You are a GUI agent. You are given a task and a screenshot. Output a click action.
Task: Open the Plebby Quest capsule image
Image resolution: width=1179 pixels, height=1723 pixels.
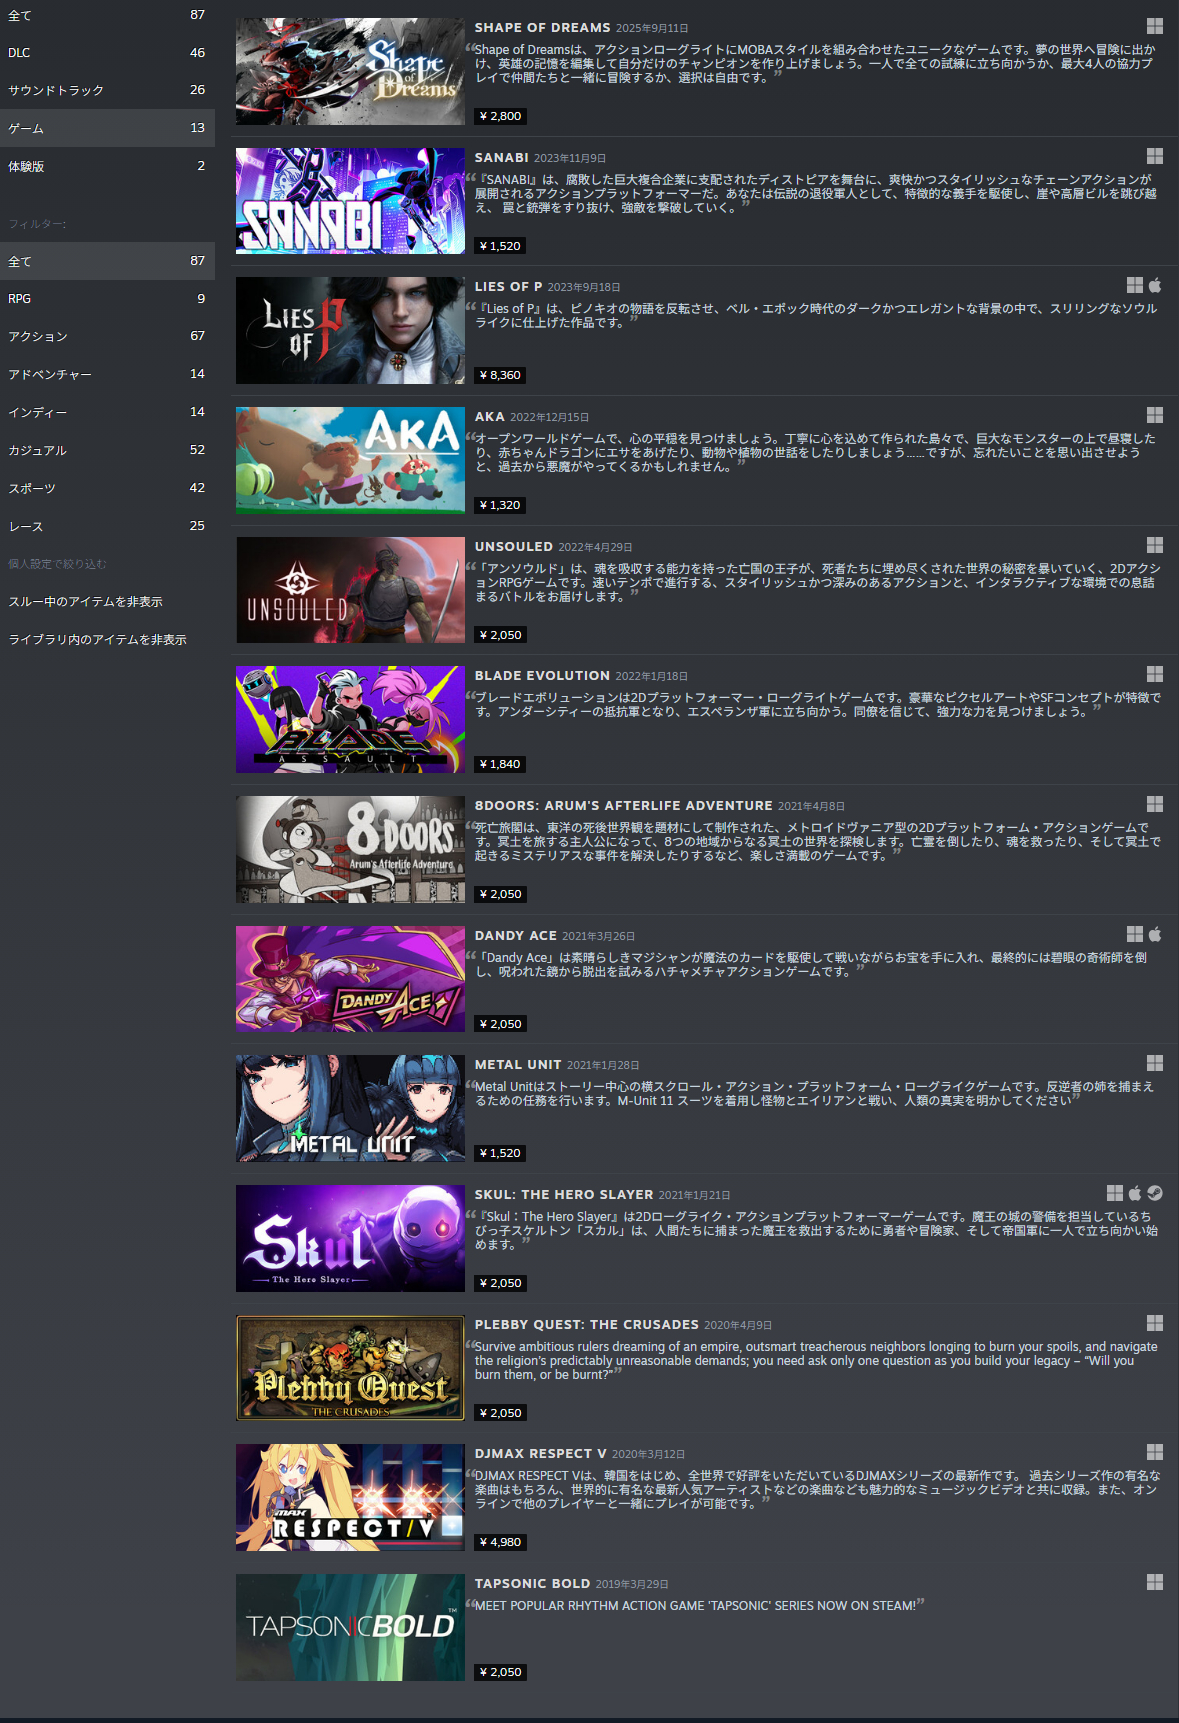(350, 1368)
